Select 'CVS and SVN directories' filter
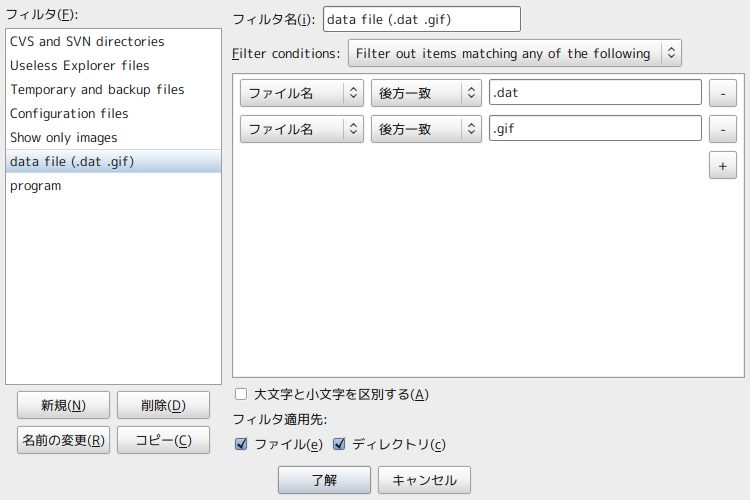The width and height of the screenshot is (750, 500). coord(87,42)
